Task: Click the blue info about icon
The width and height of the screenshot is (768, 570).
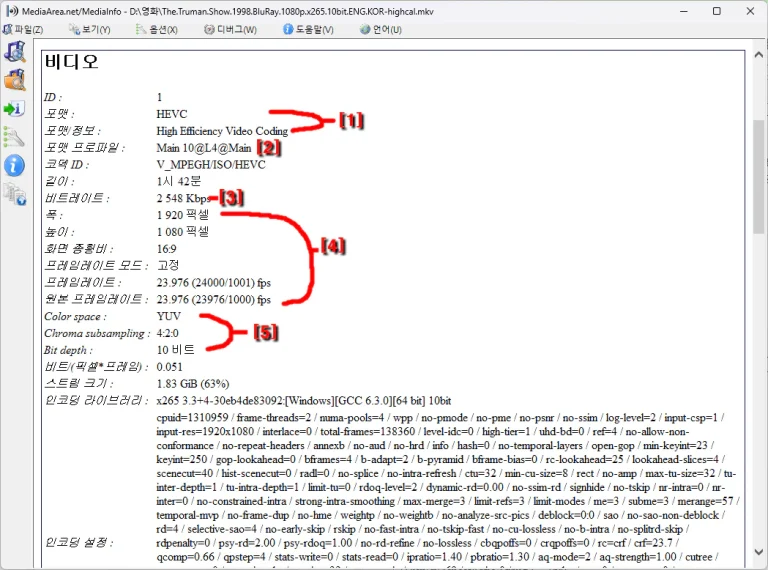Action: click(14, 166)
